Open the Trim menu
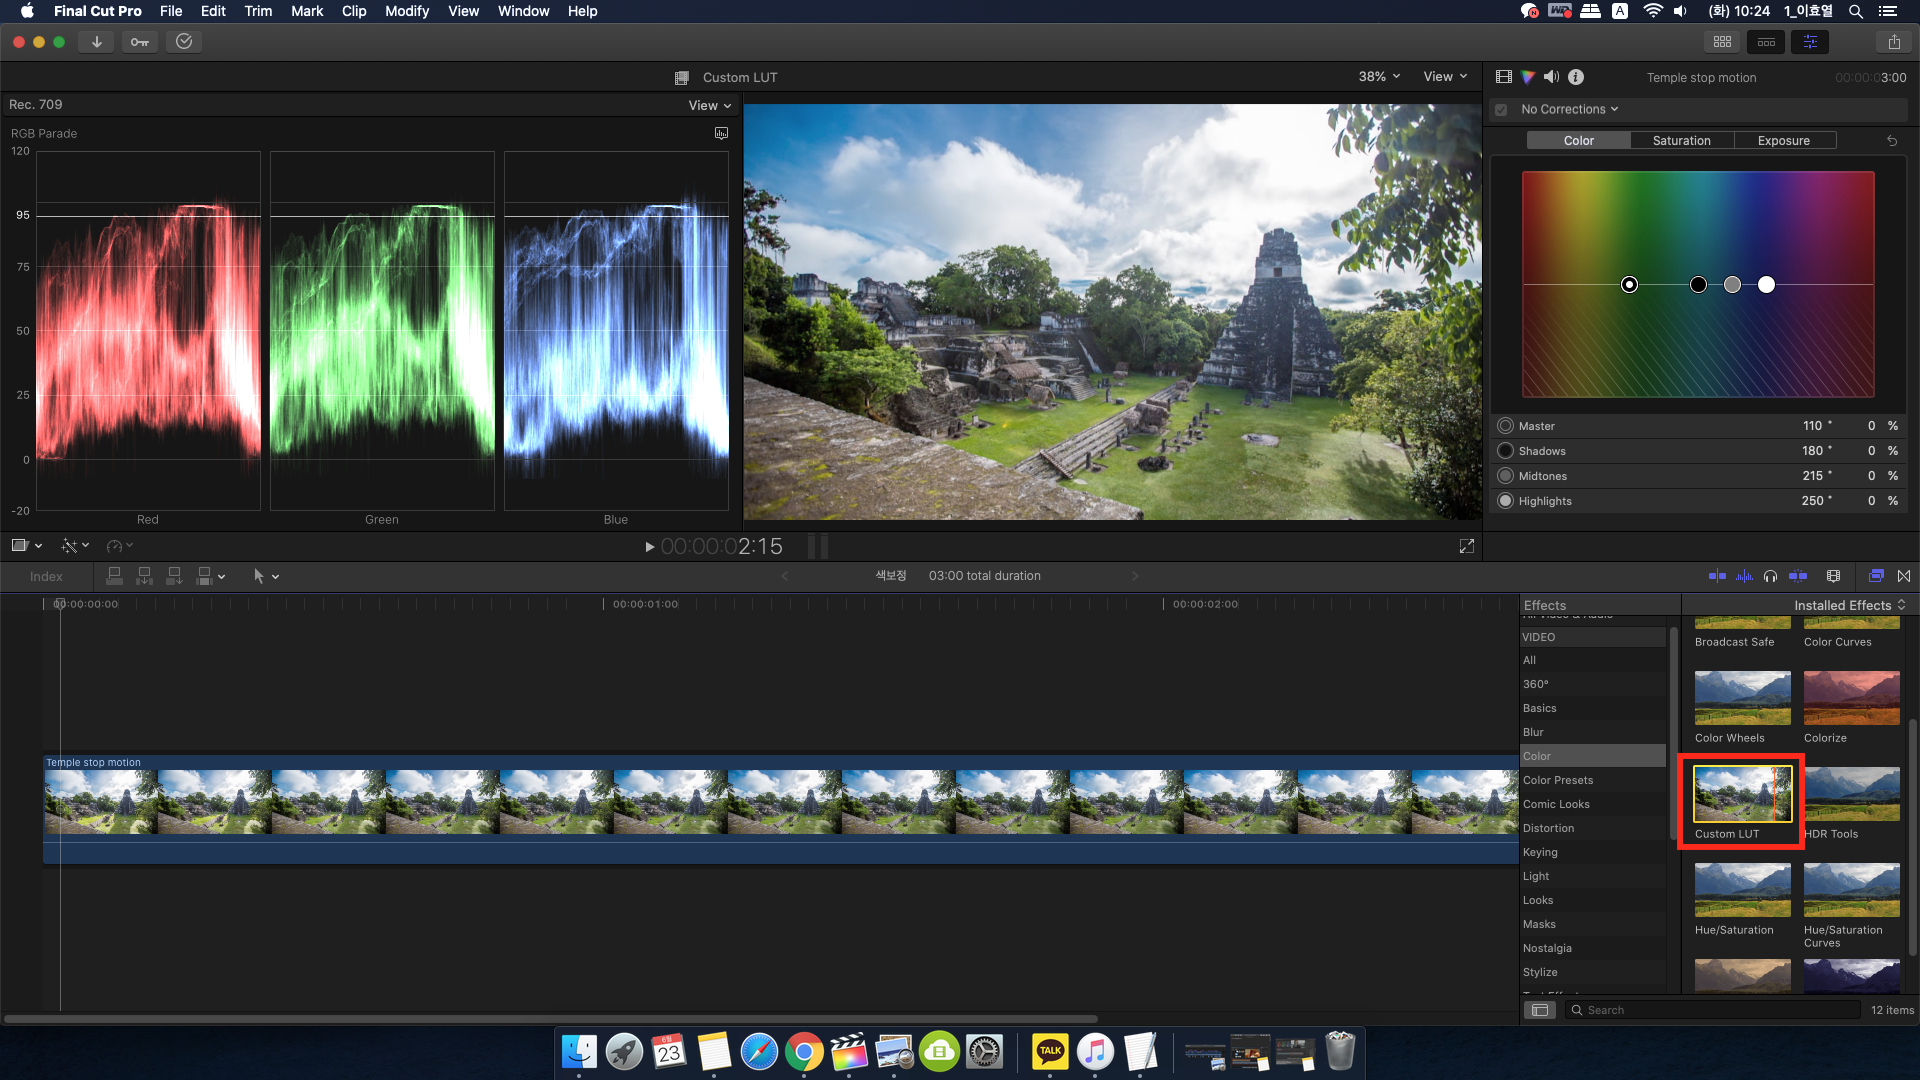This screenshot has width=1920, height=1080. tap(258, 11)
